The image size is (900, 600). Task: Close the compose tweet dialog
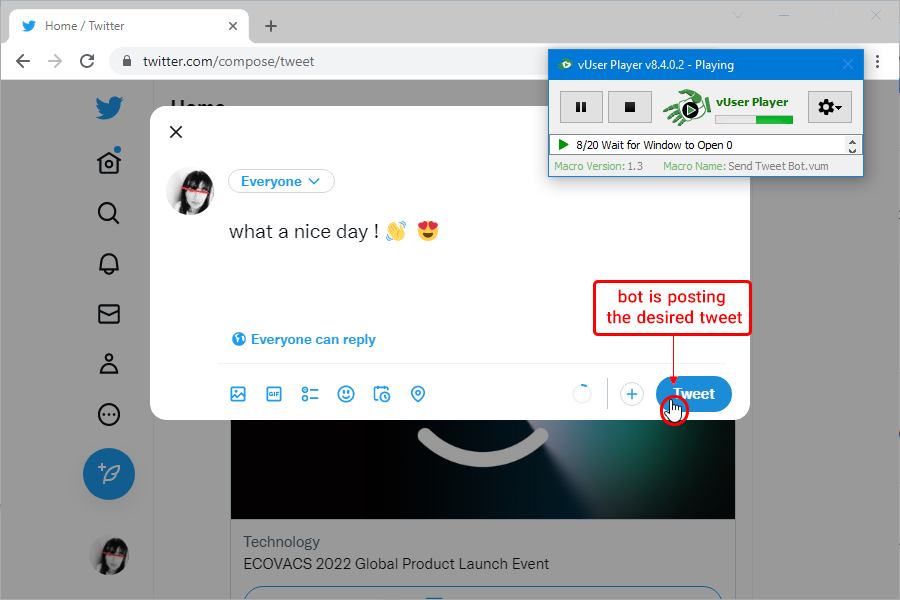pos(176,132)
